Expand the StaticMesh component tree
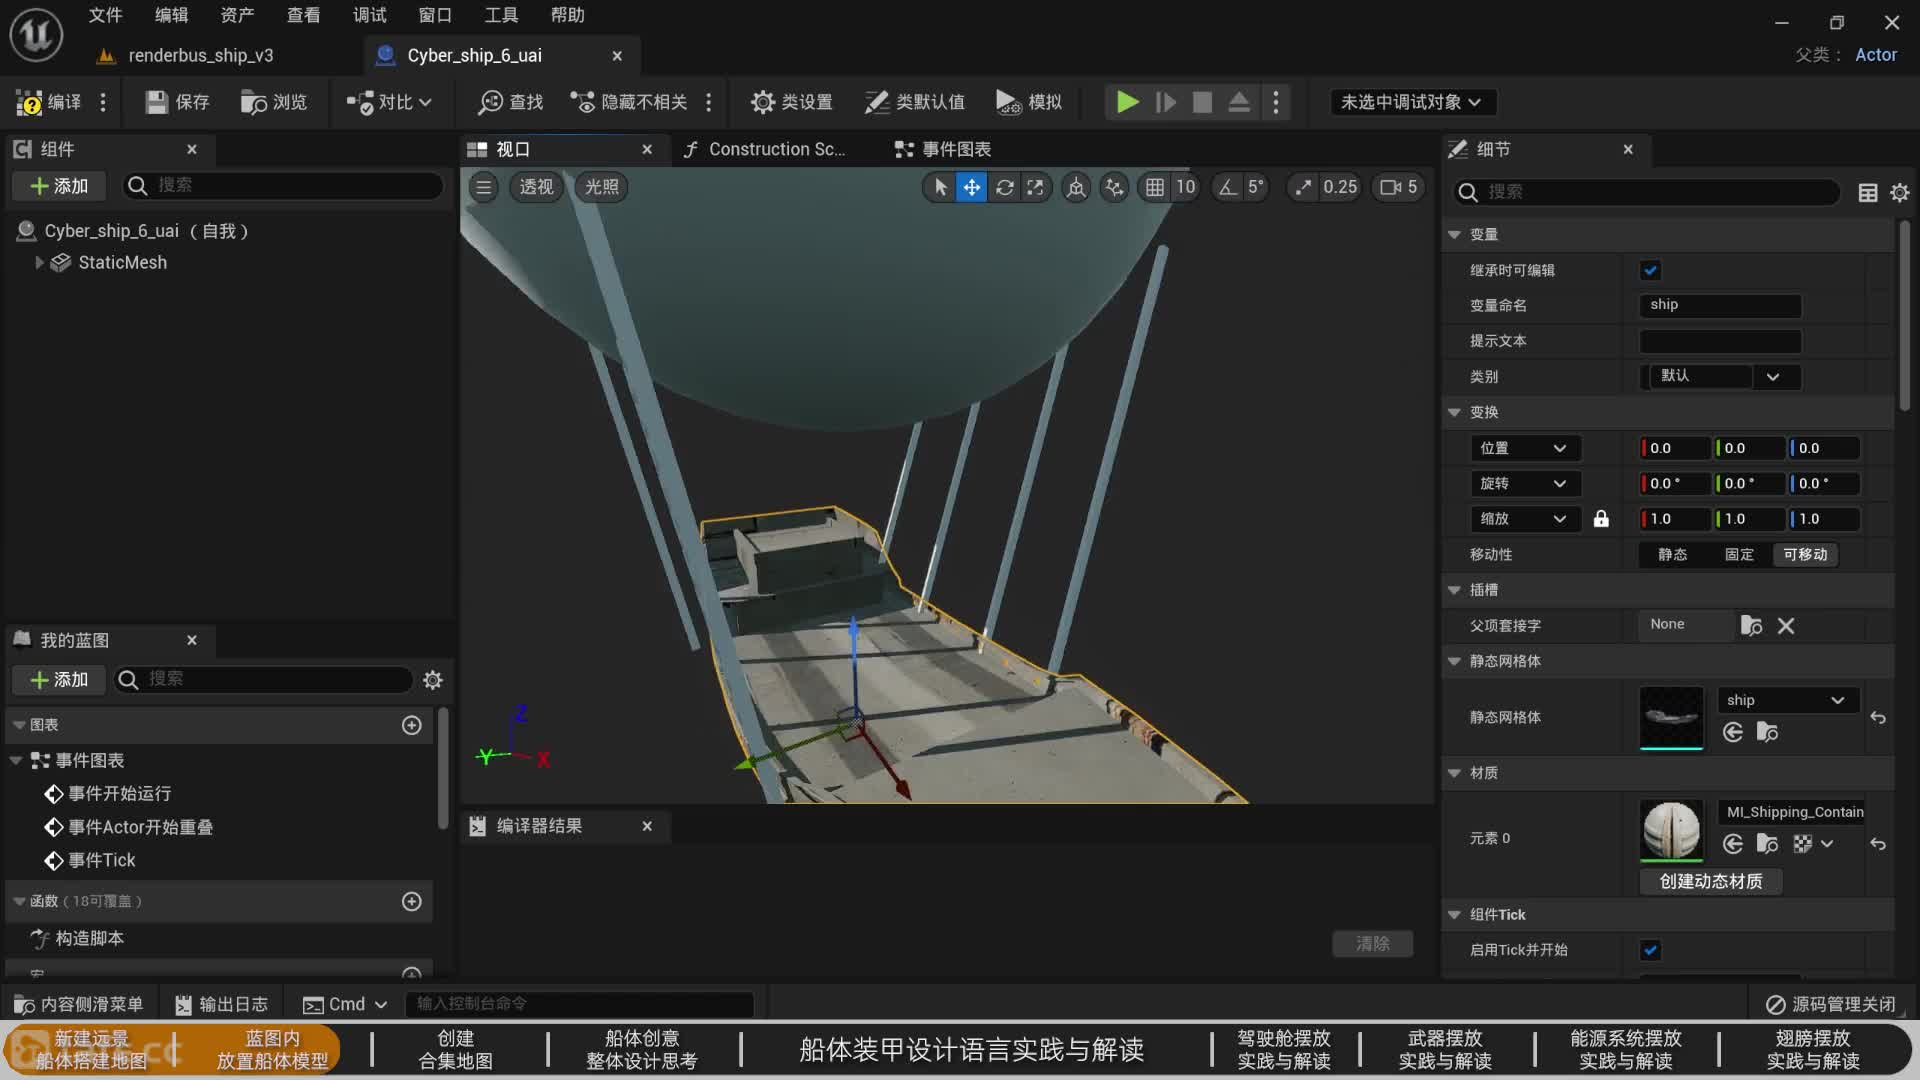This screenshot has width=1920, height=1080. tap(39, 262)
